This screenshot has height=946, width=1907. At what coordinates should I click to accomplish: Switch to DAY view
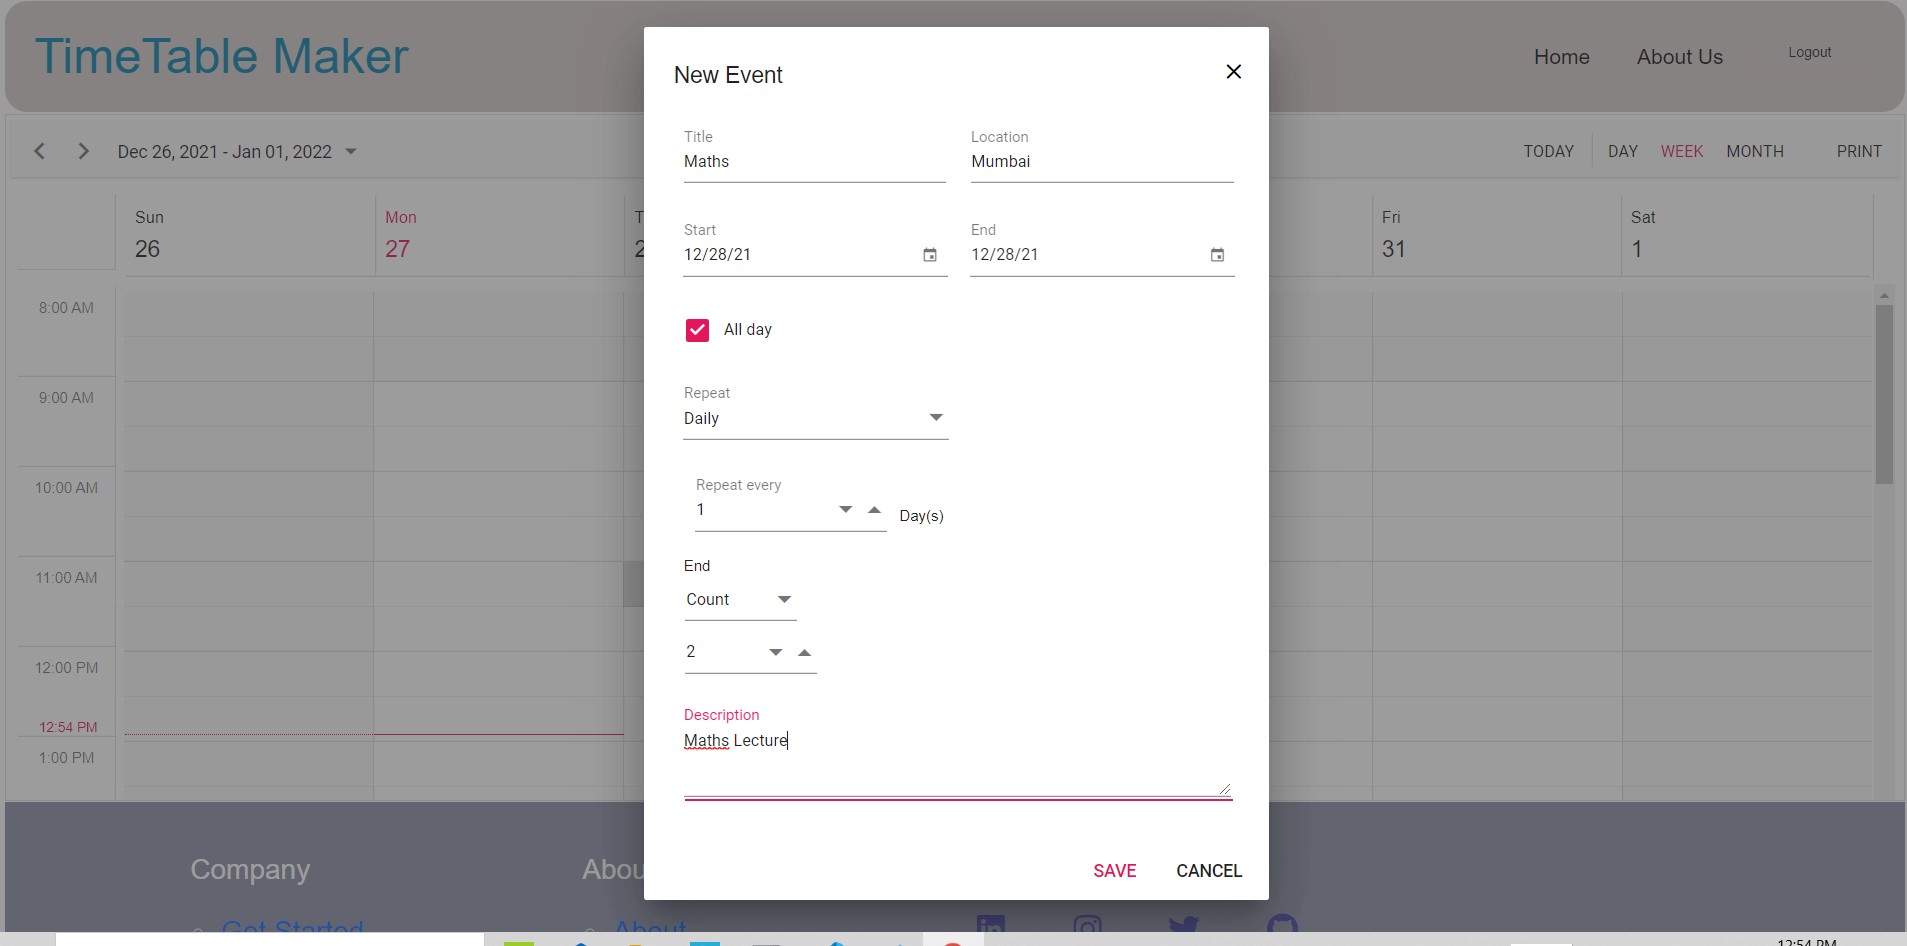[1622, 151]
